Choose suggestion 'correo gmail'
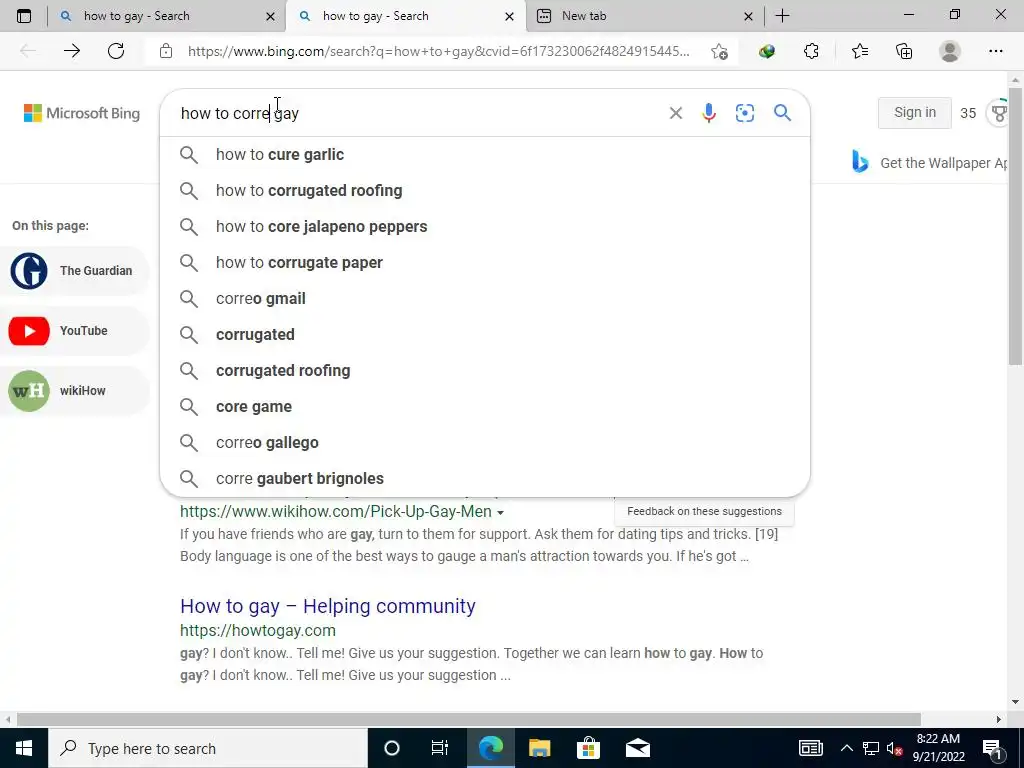The image size is (1024, 768). pos(485,298)
